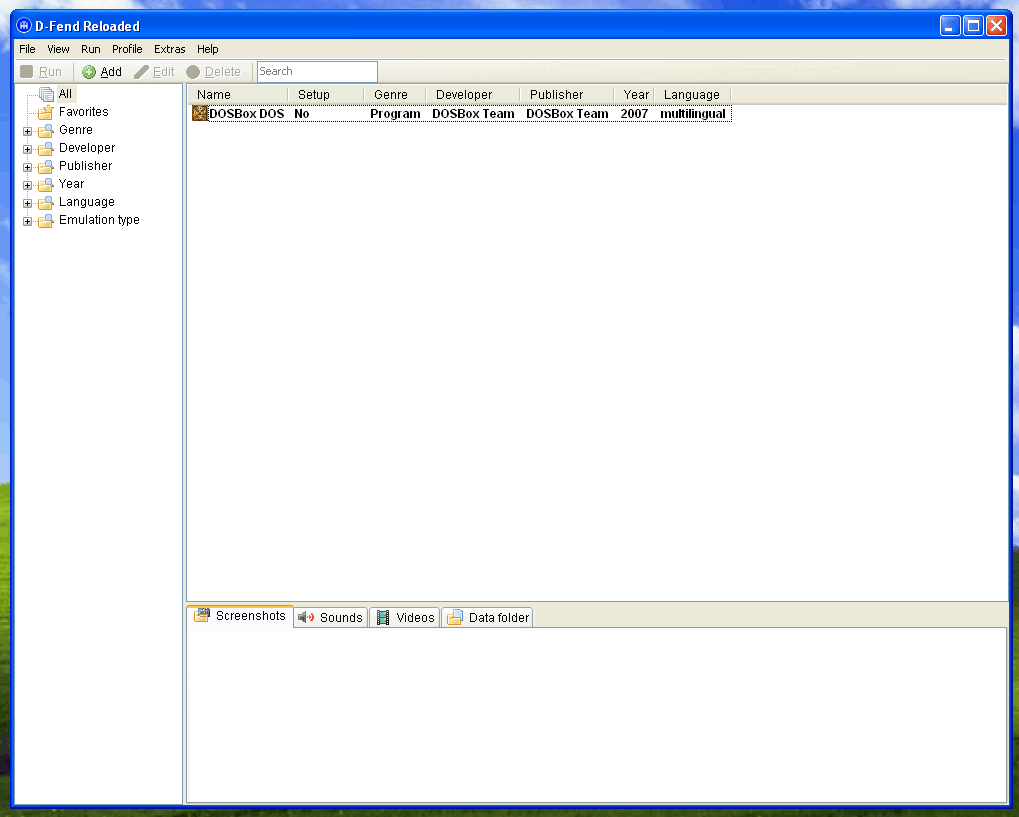Click the Year folder icon
Screen dimensions: 1019x817
[45, 185]
